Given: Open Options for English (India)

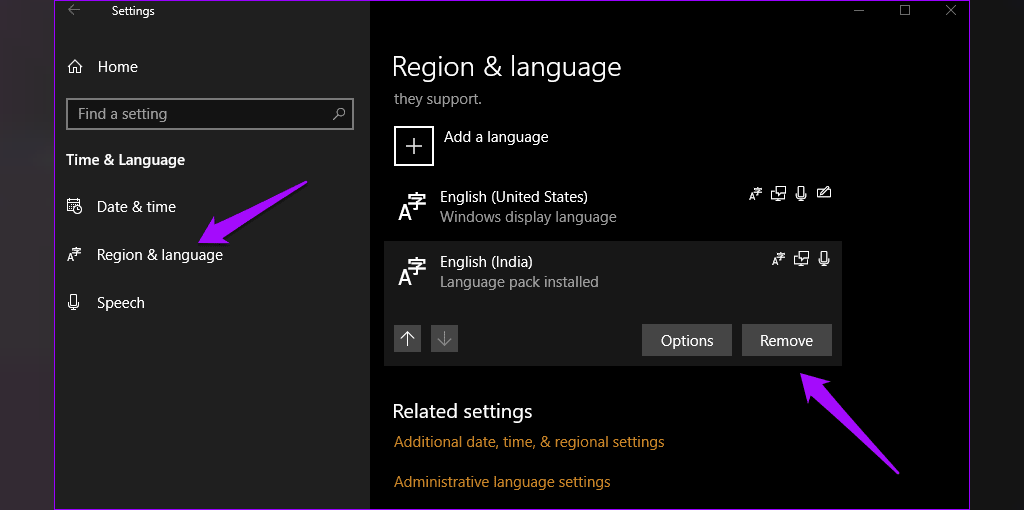Looking at the screenshot, I should click(x=687, y=340).
